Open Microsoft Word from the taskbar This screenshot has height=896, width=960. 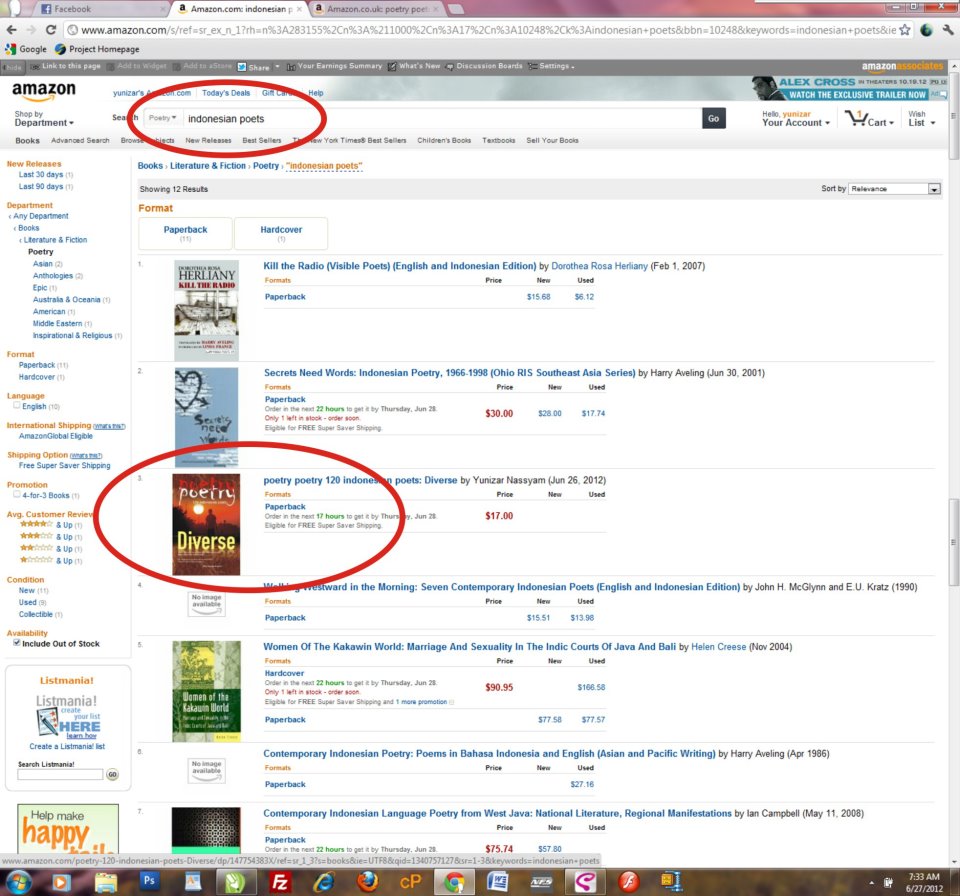pyautogui.click(x=498, y=882)
